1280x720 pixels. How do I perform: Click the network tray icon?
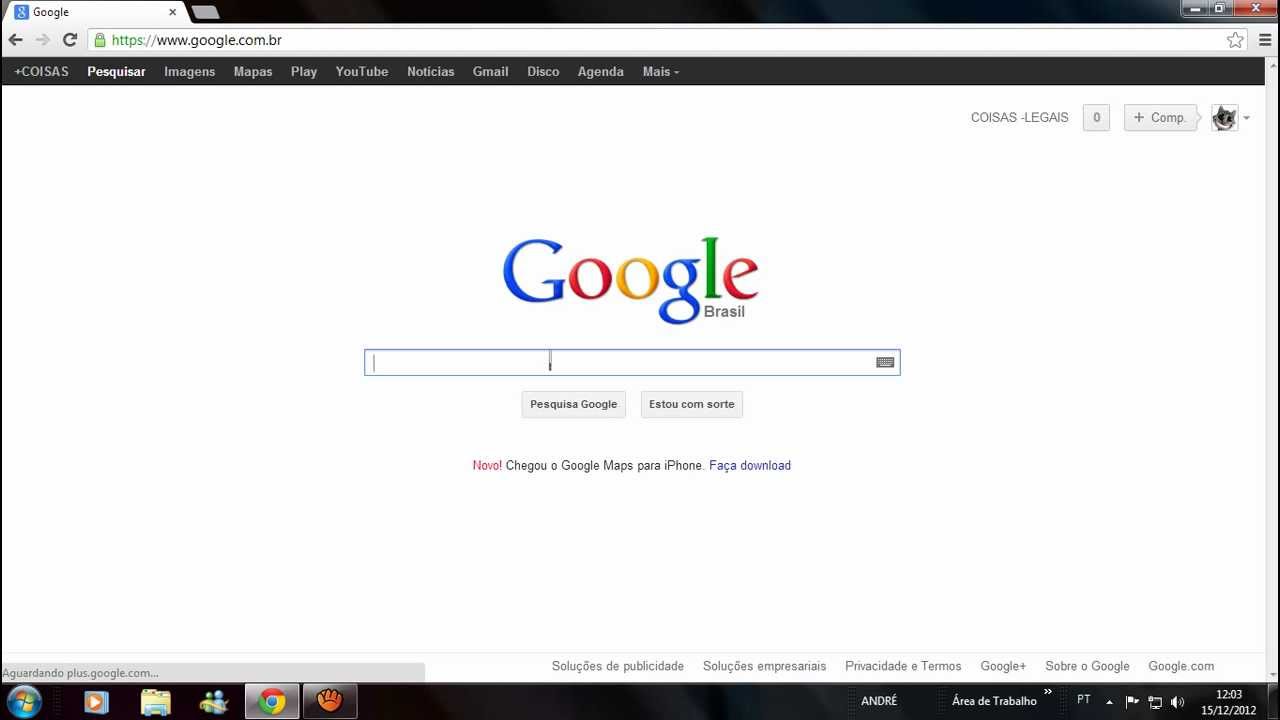(x=1155, y=702)
